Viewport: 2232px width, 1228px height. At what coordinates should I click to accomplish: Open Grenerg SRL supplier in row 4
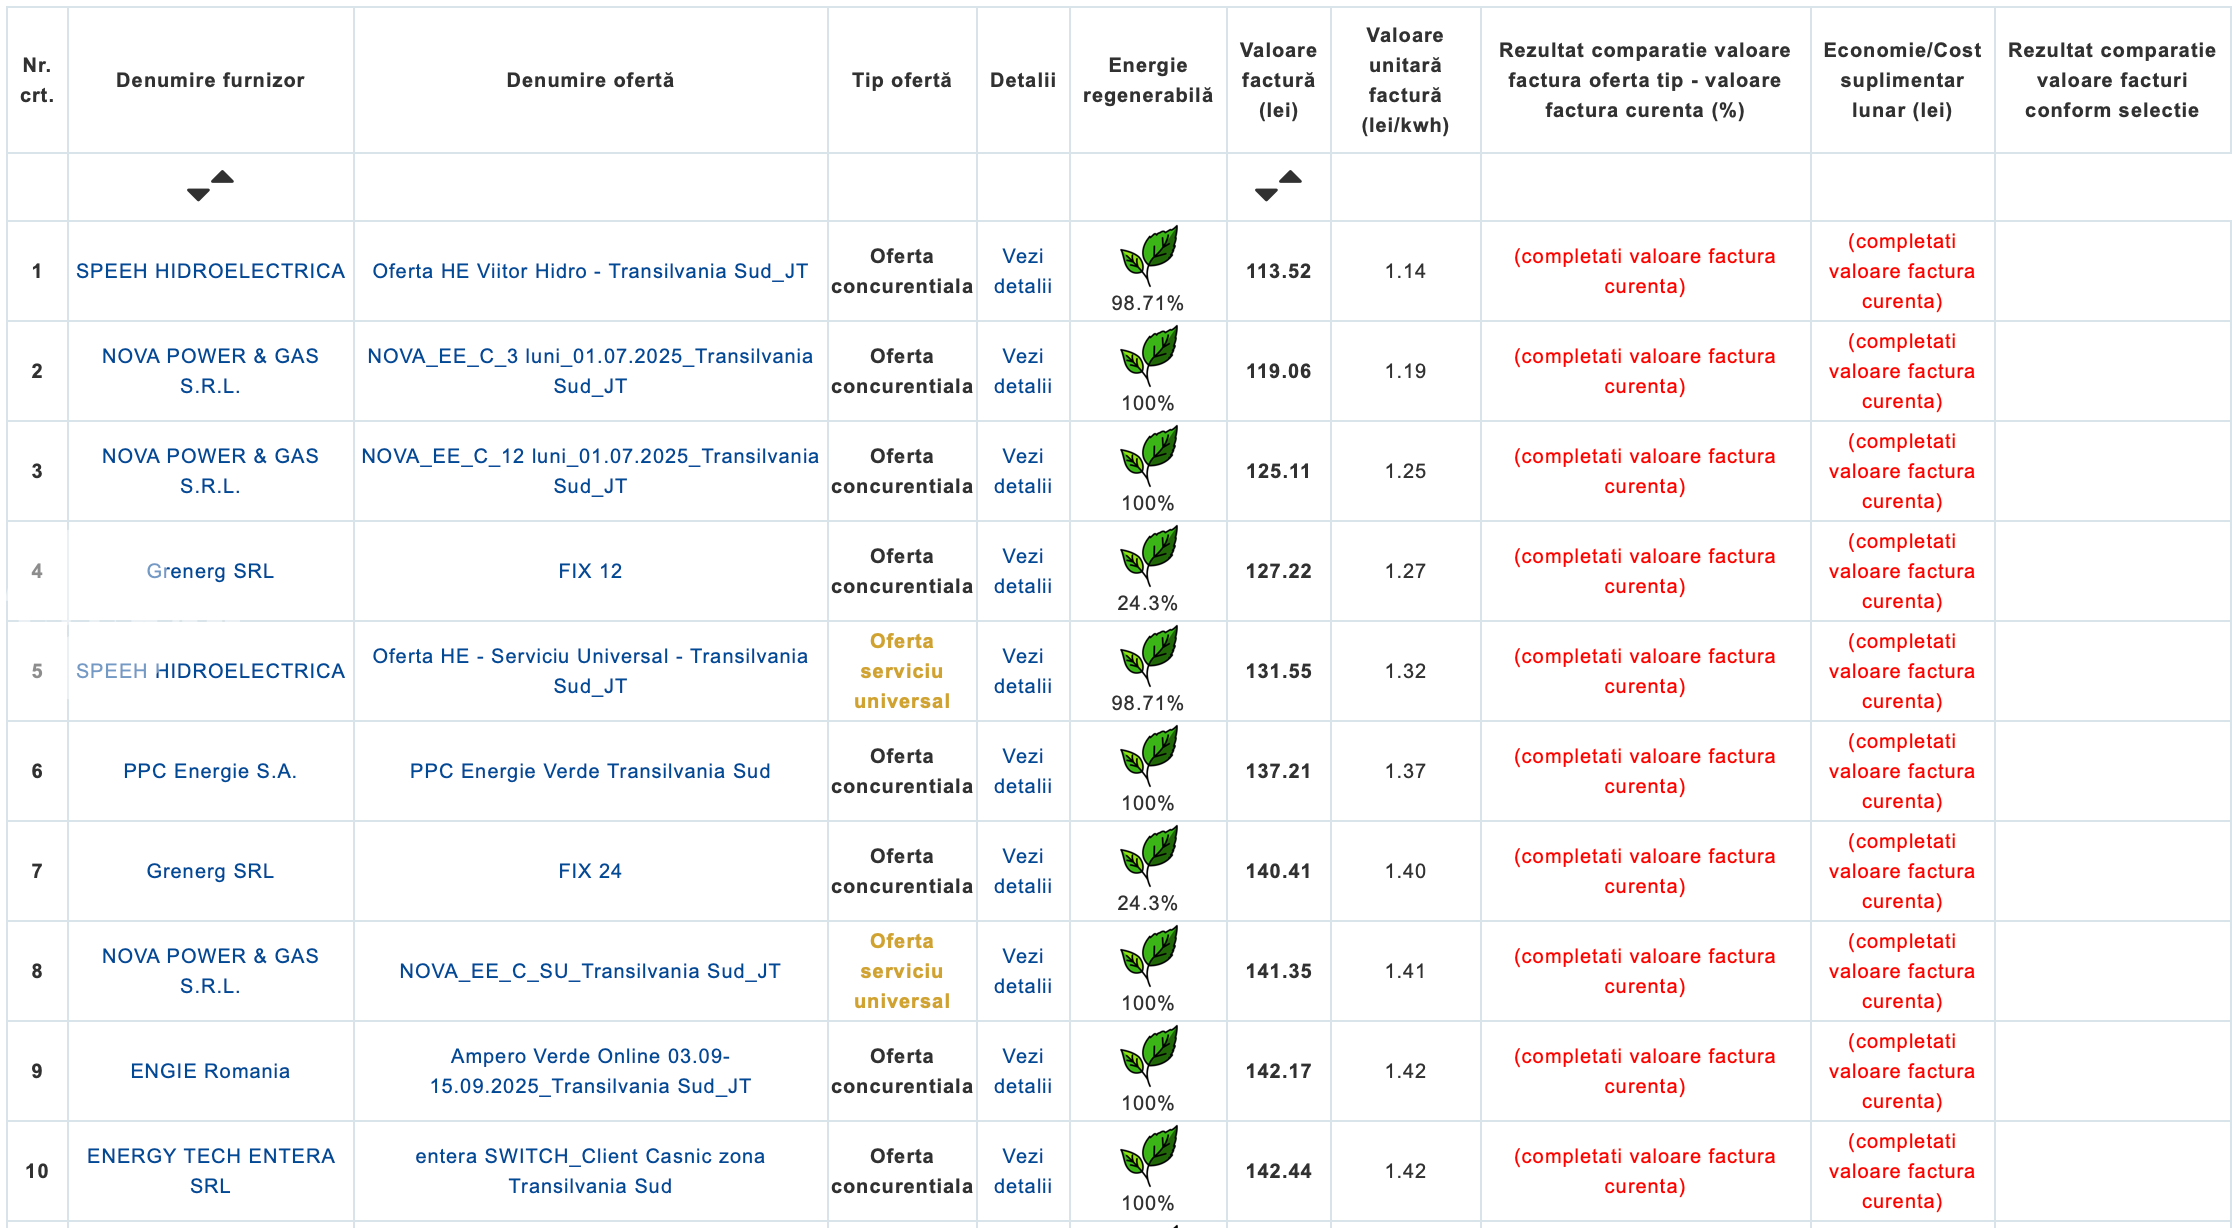(x=210, y=571)
